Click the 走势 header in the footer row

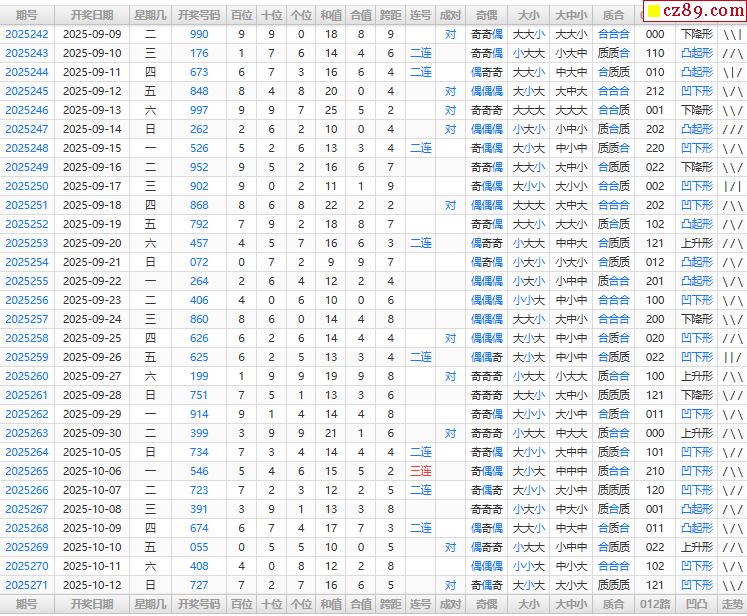click(733, 604)
